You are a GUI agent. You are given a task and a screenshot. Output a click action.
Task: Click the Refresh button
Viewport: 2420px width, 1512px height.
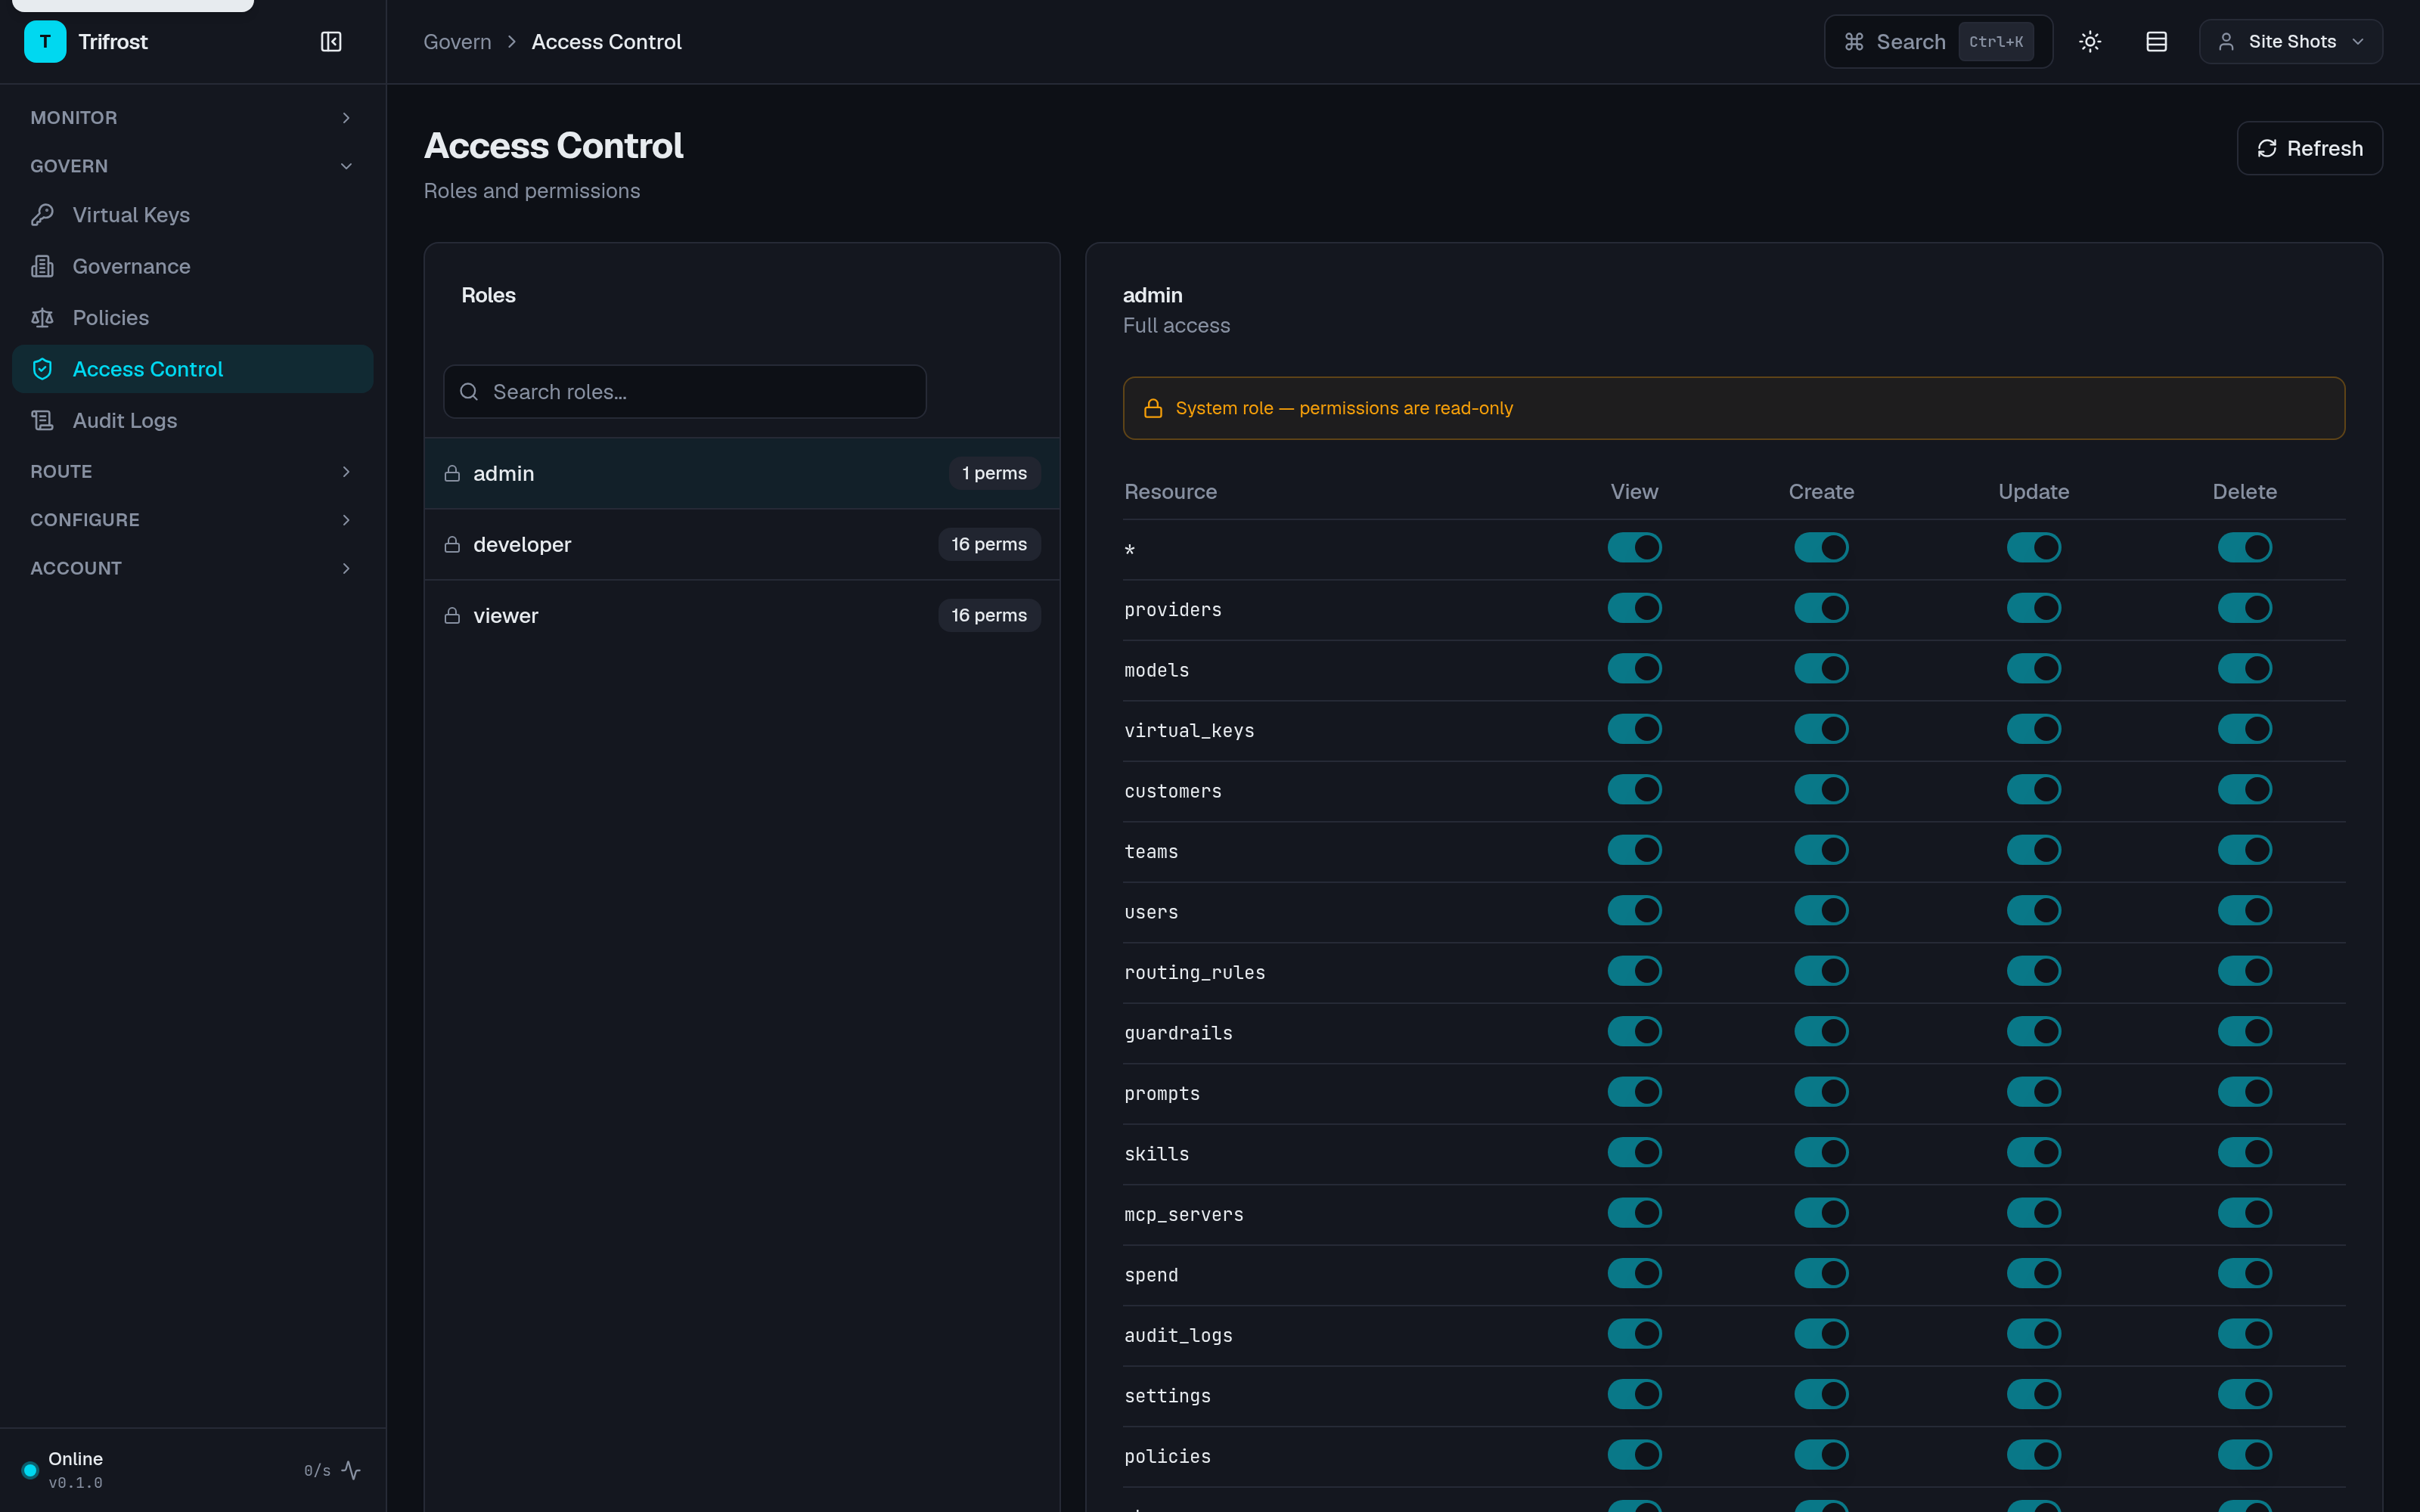[2309, 148]
